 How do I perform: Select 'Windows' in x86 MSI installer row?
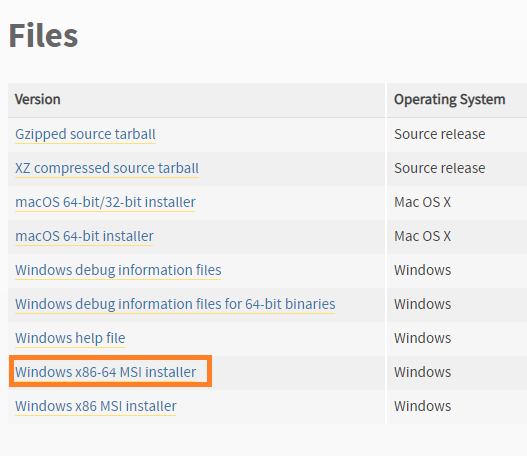(422, 406)
